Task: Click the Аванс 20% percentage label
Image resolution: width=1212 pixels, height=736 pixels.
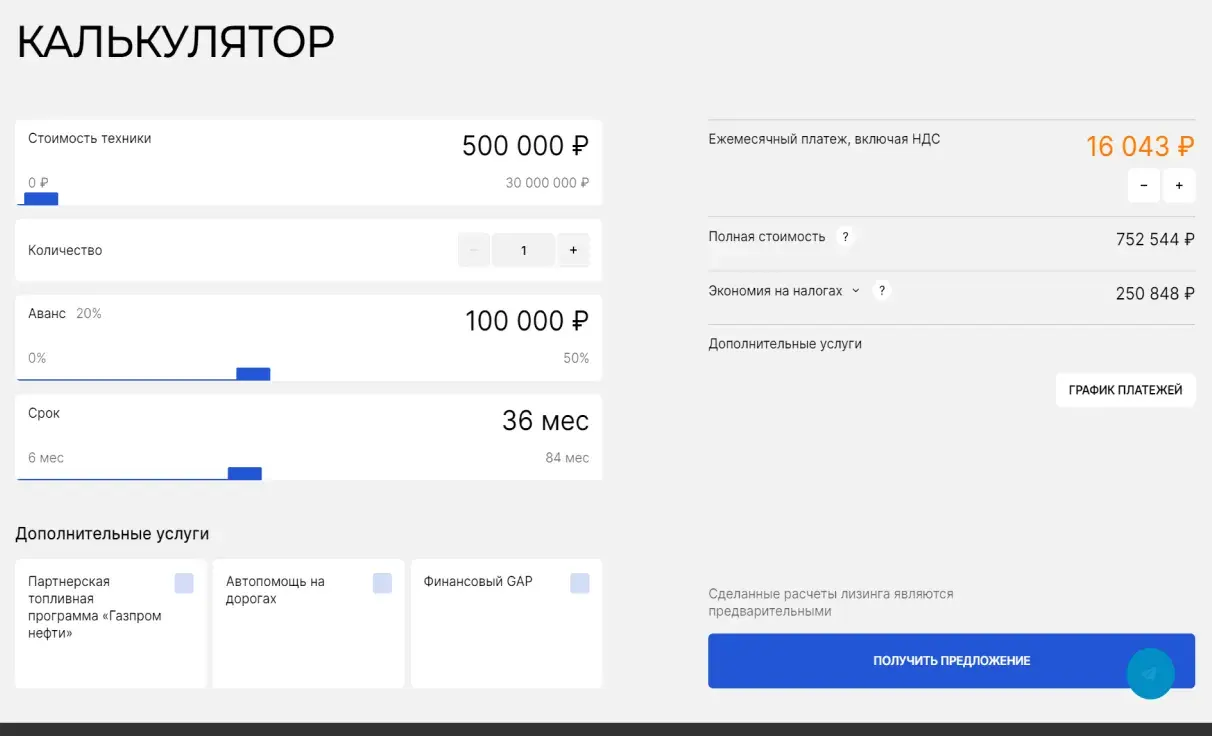Action: pos(89,314)
